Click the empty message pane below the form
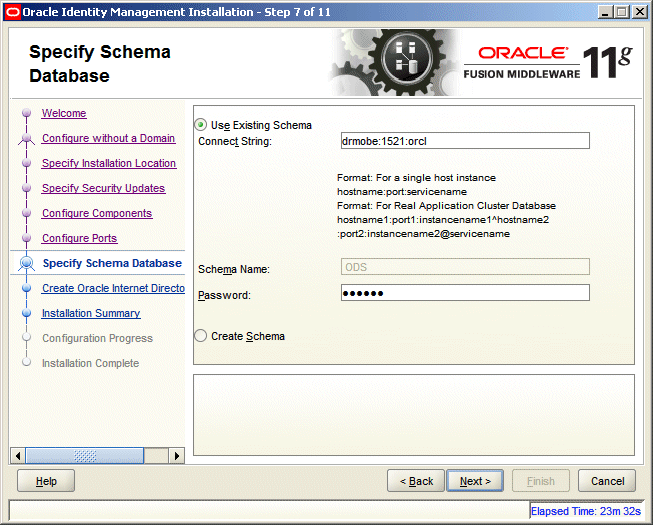Screen dimensions: 653x525 [414, 415]
